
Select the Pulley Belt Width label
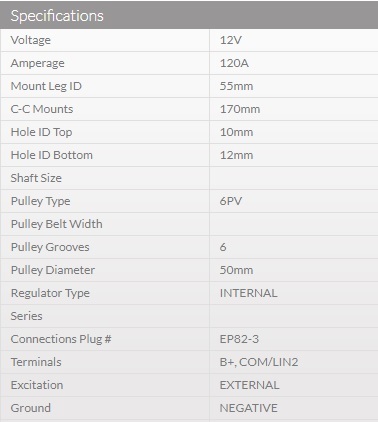point(57,224)
